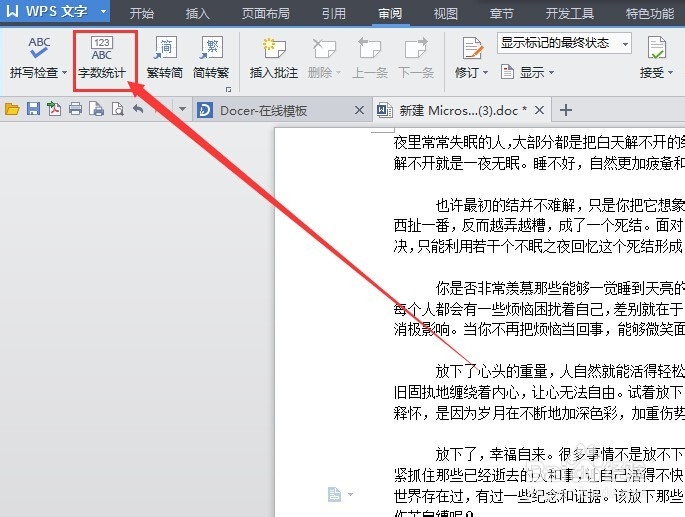Viewport: 685px width, 517px height.
Task: Add a new document tab with plus button
Action: point(566,110)
